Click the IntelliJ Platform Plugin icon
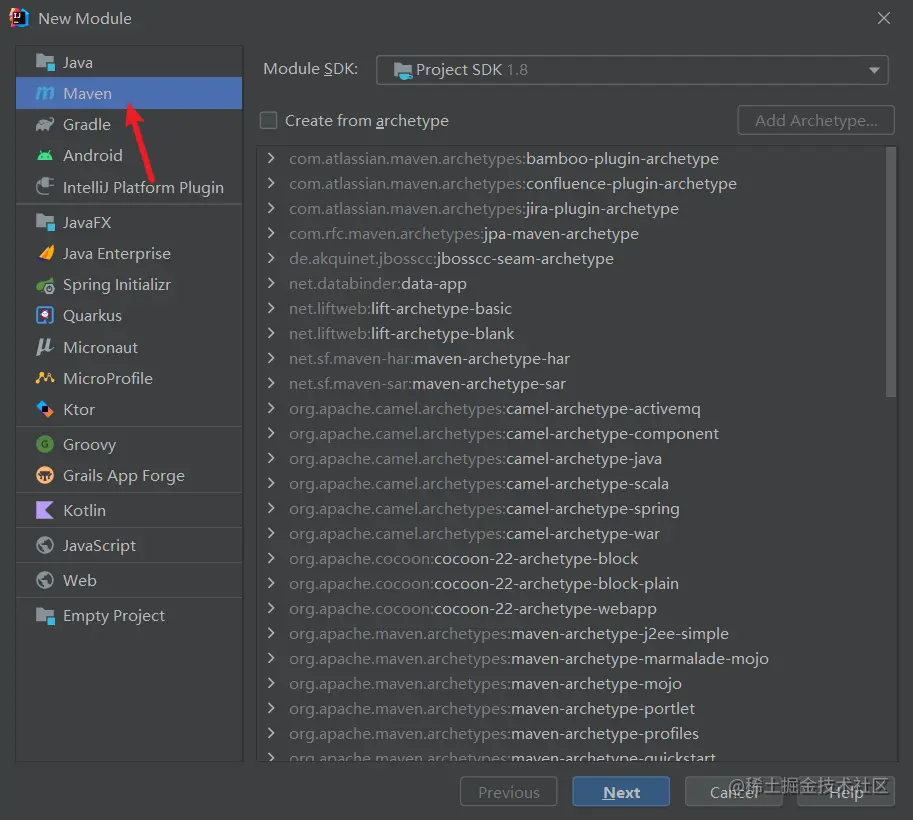 coord(45,186)
